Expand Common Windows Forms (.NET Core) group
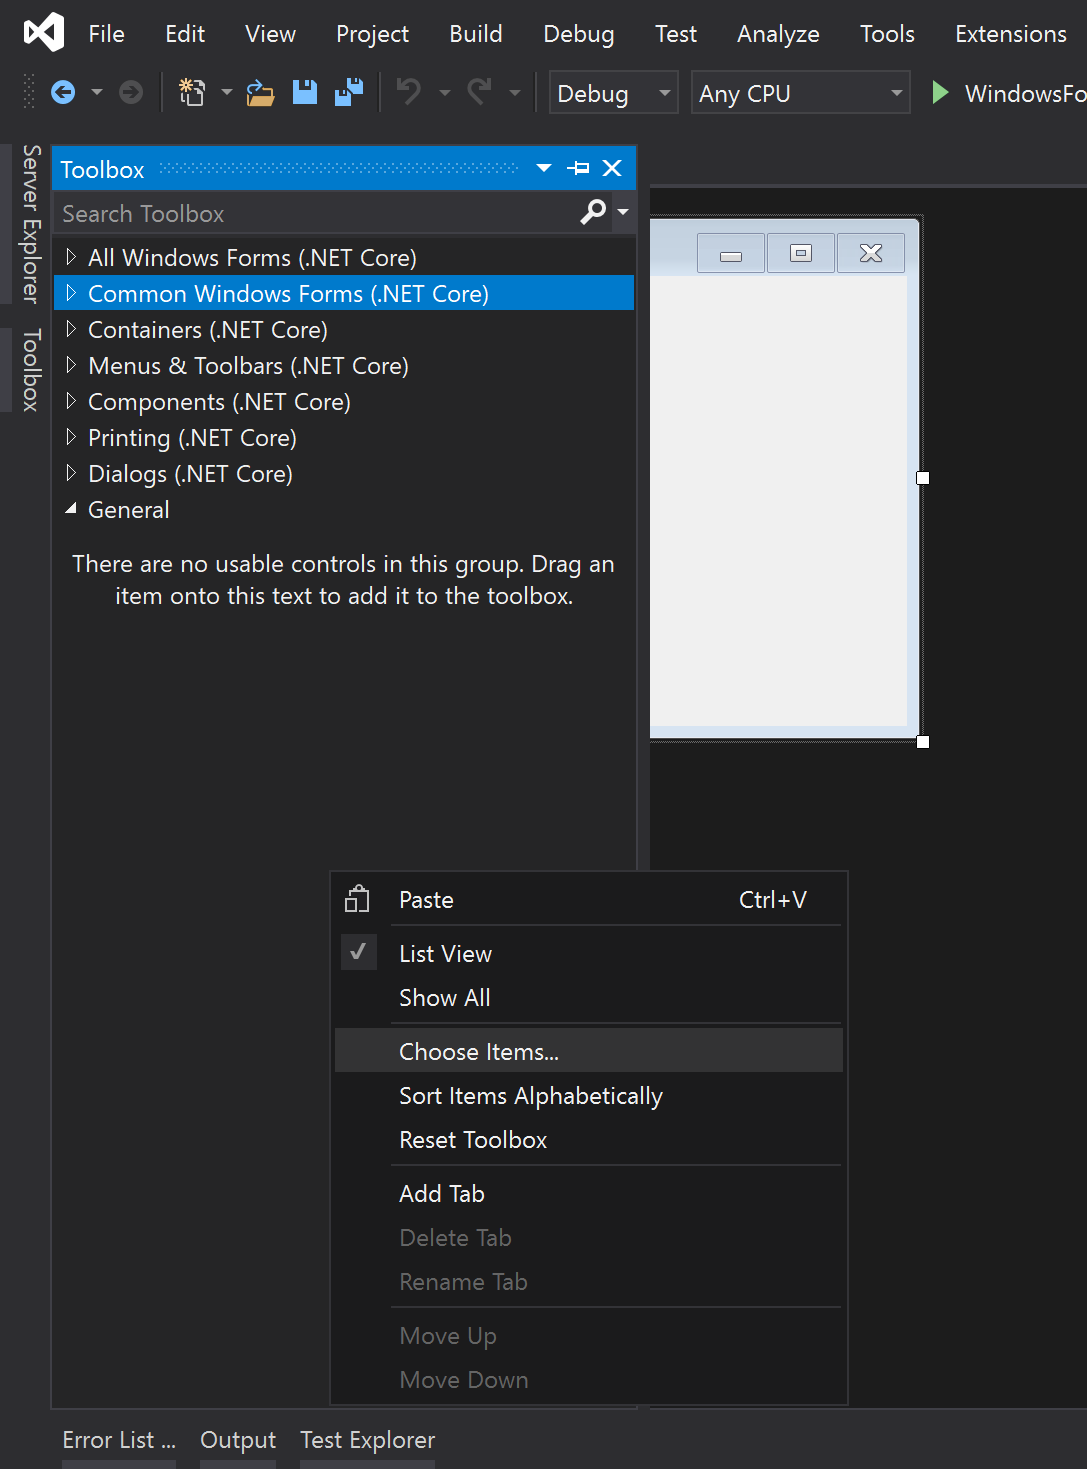The image size is (1087, 1469). click(x=71, y=292)
